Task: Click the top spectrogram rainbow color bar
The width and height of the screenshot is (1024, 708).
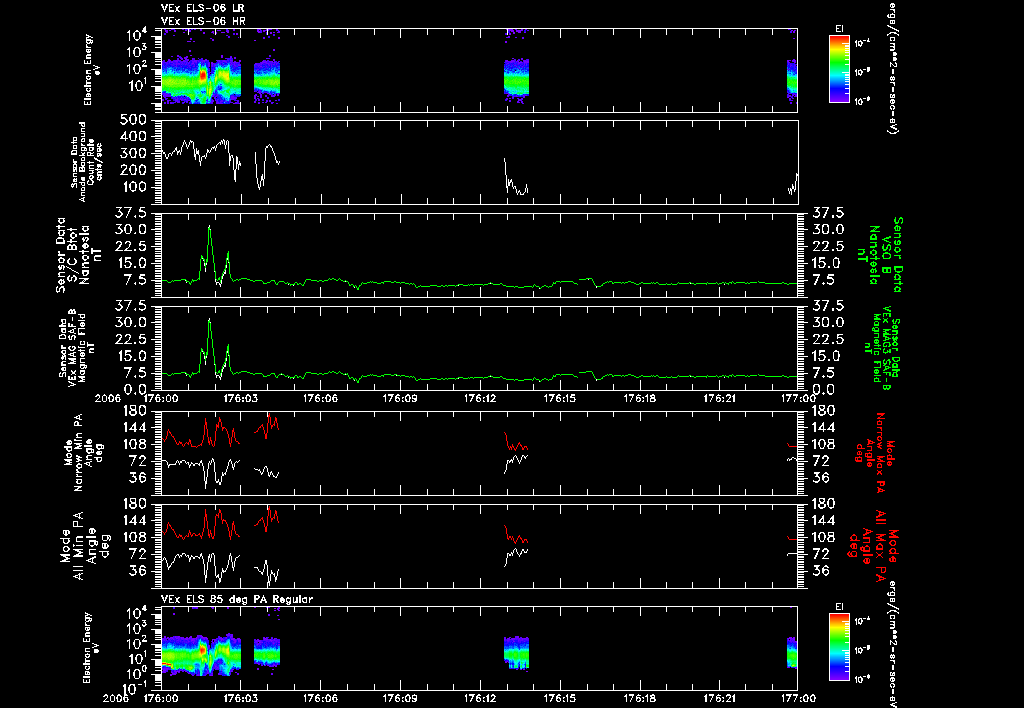Action: [839, 69]
